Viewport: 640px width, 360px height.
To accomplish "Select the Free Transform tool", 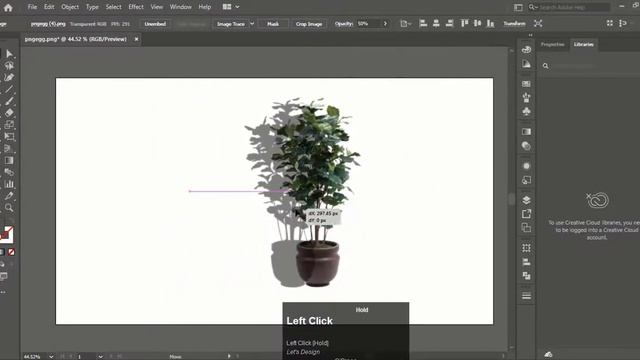I will point(9,137).
